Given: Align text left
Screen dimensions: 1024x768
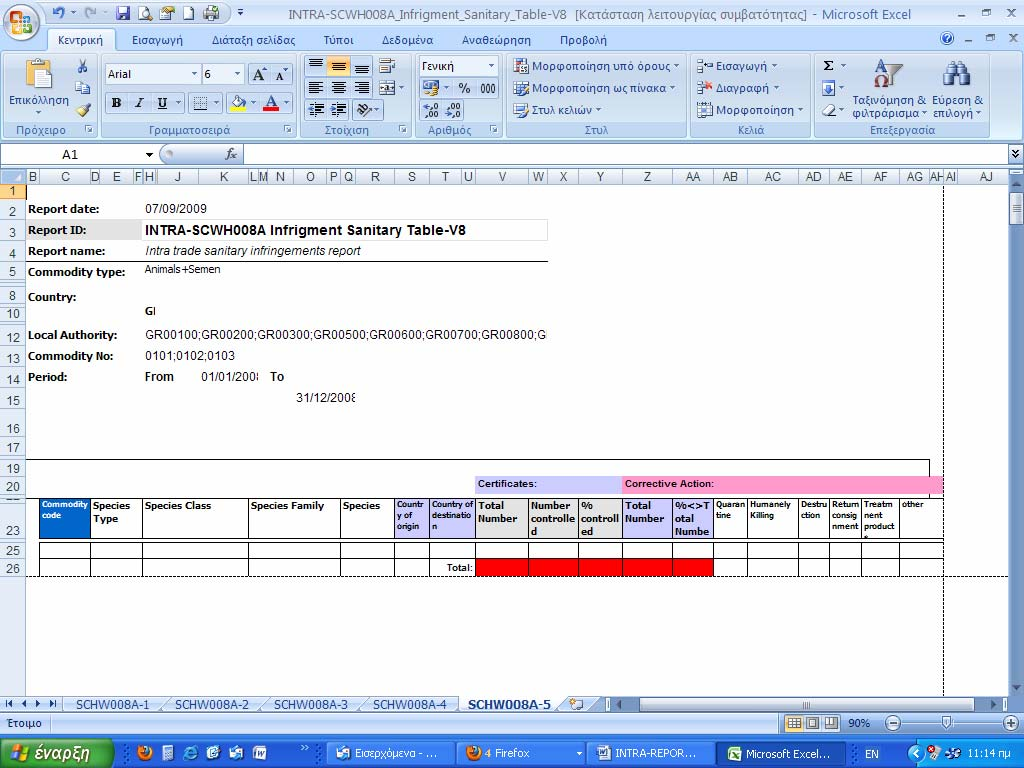Looking at the screenshot, I should (x=315, y=88).
